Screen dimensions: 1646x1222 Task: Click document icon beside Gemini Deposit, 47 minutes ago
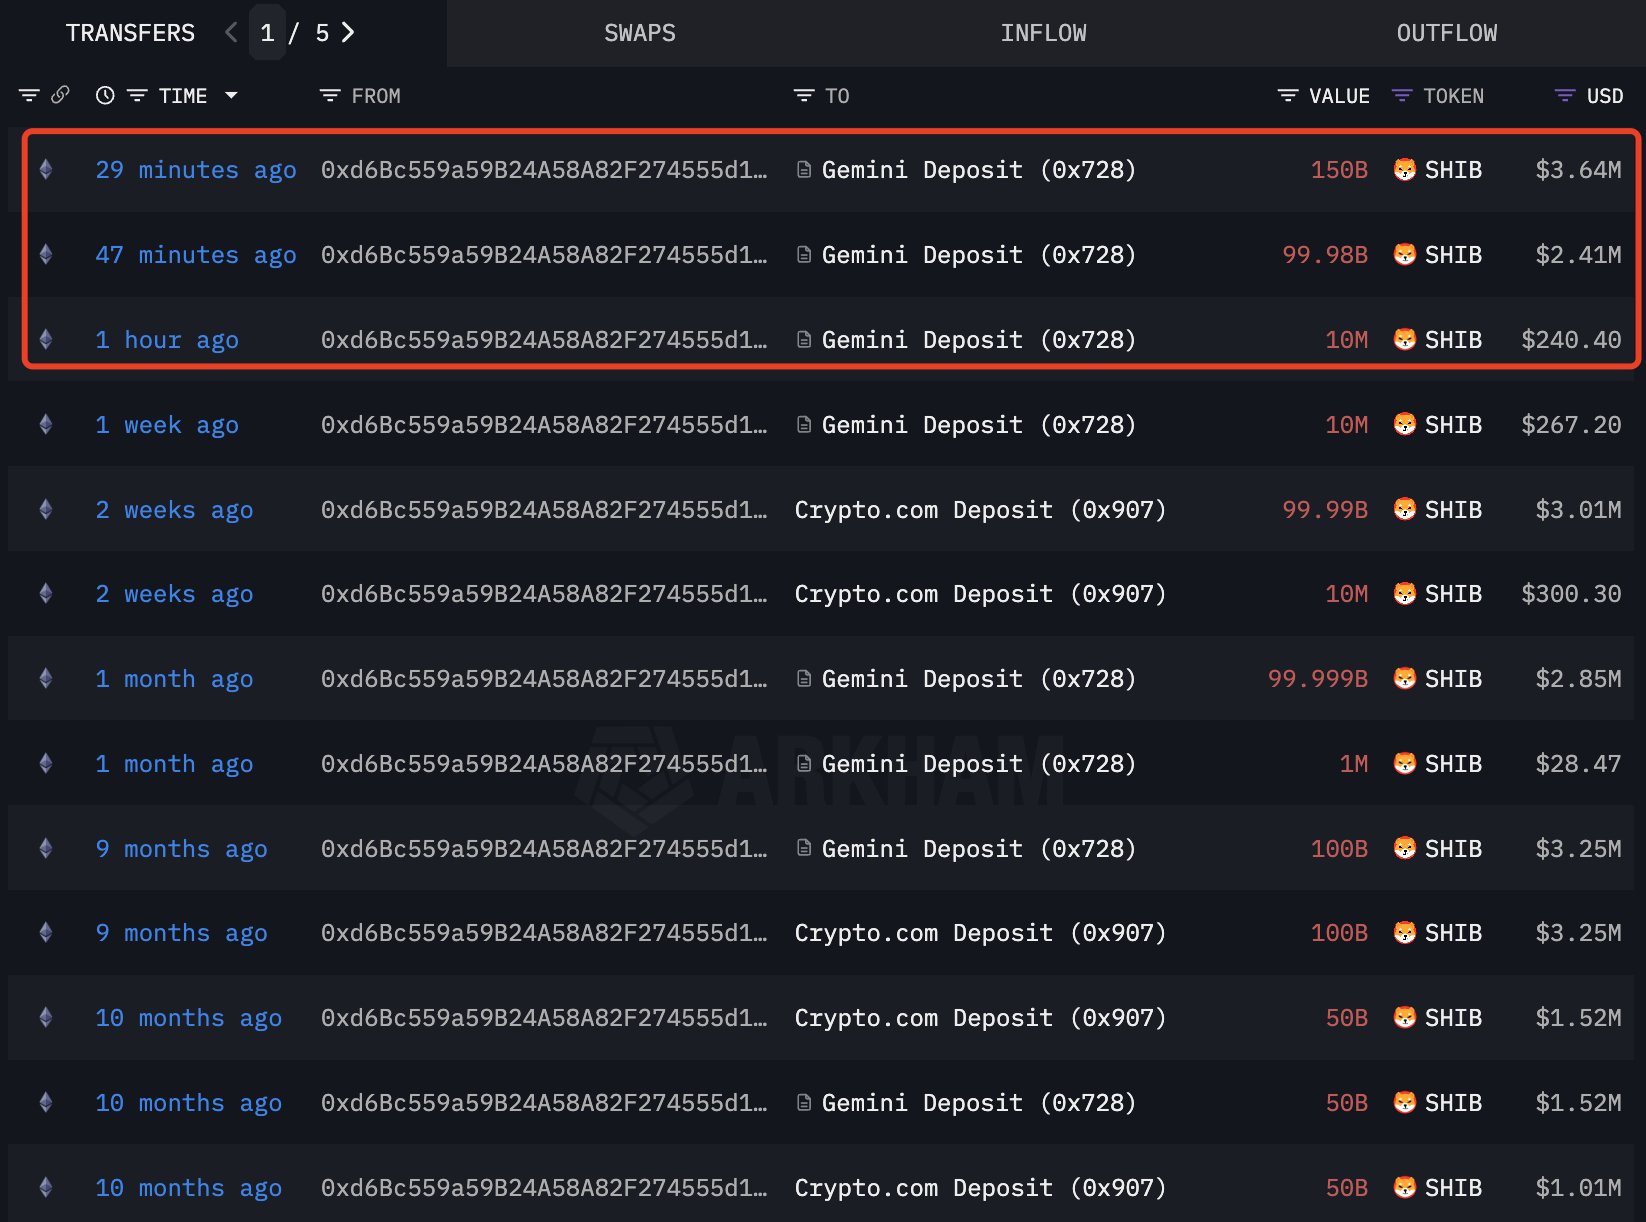point(804,255)
